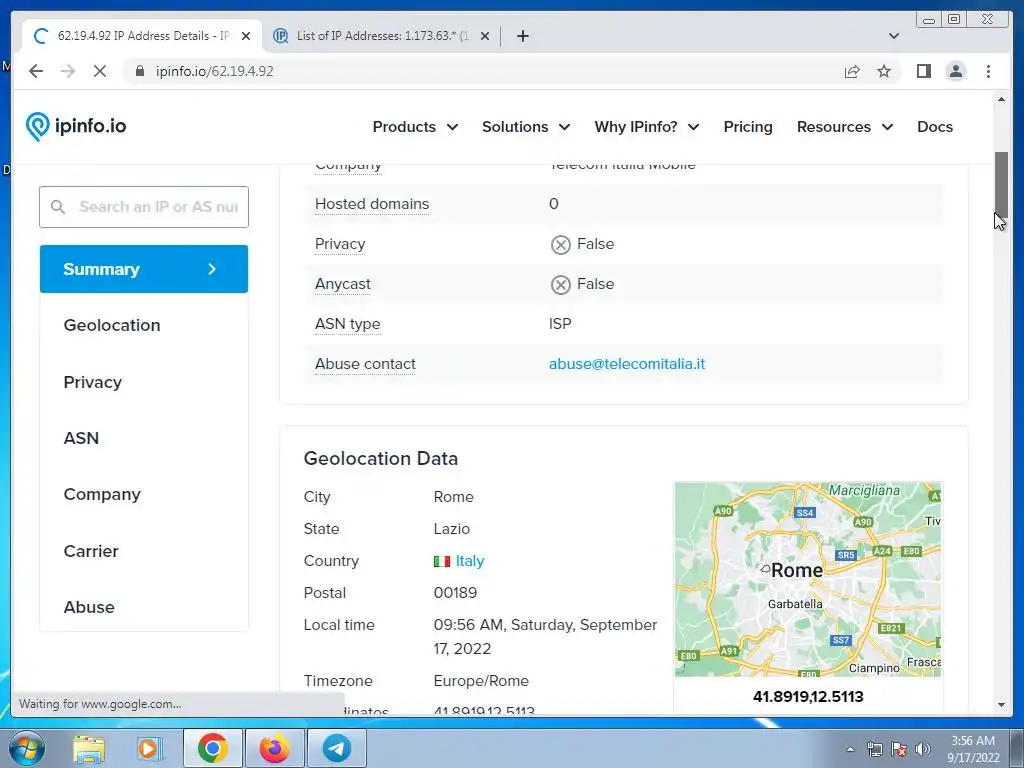Click the chevron on the Summary item

(x=212, y=269)
